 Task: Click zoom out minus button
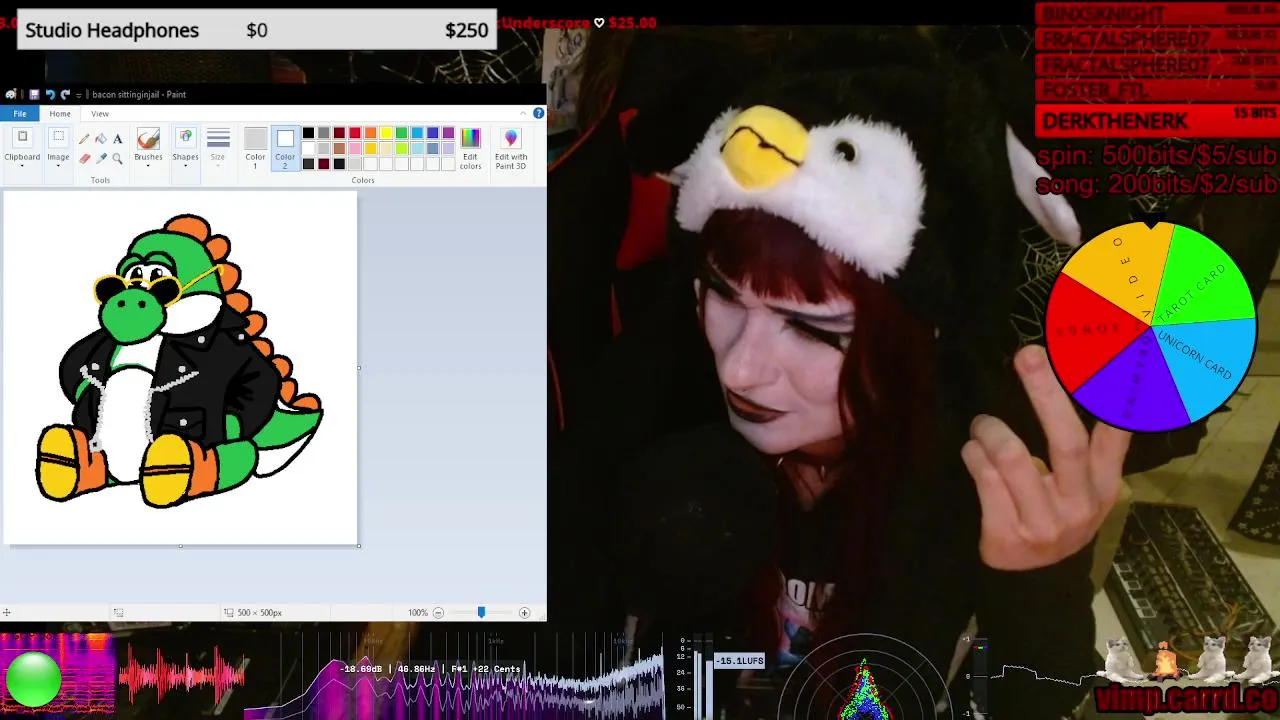click(438, 612)
